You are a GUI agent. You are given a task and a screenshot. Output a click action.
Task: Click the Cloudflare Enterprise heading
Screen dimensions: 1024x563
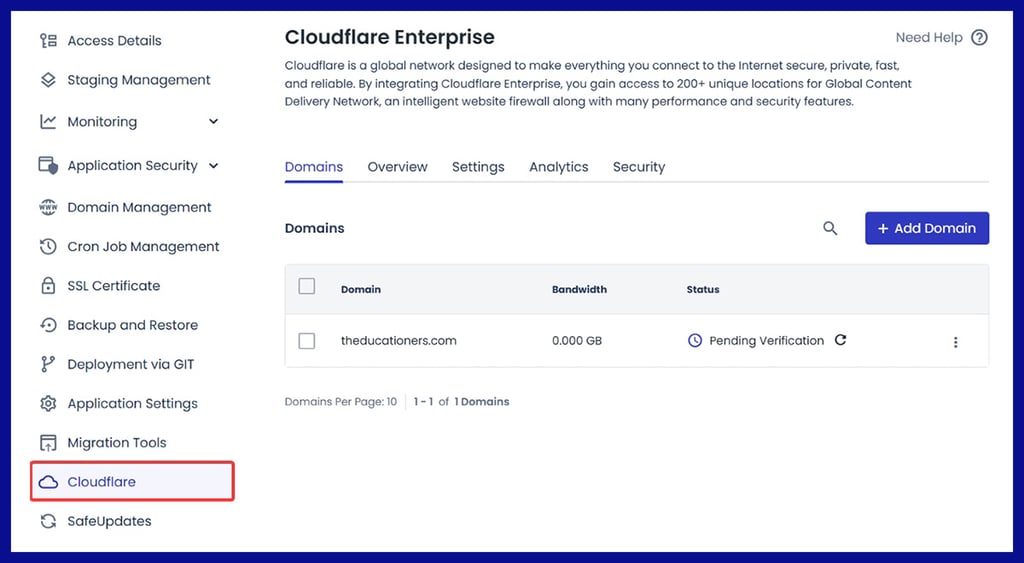tap(389, 37)
